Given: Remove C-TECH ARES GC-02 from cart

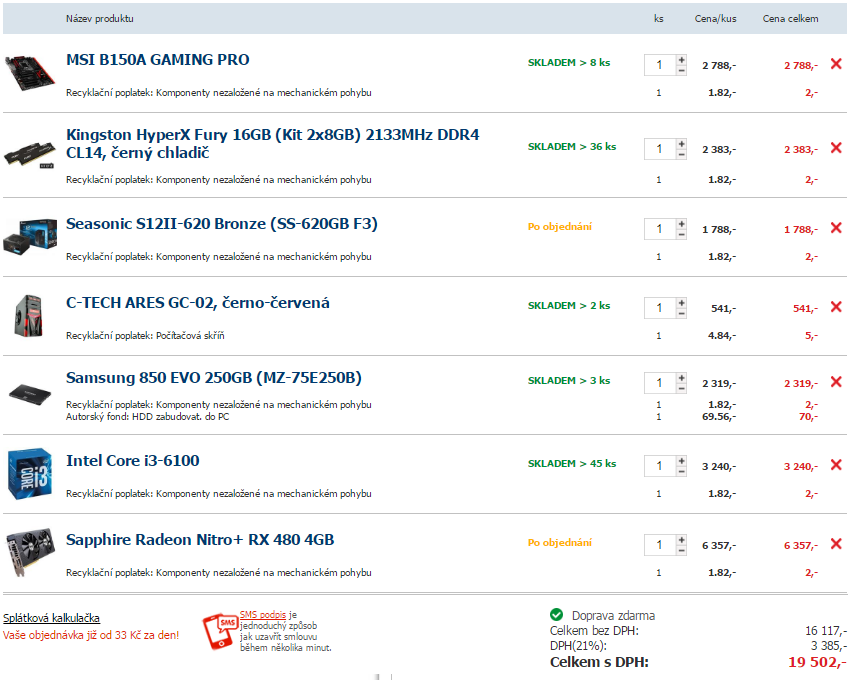Looking at the screenshot, I should pyautogui.click(x=836, y=307).
